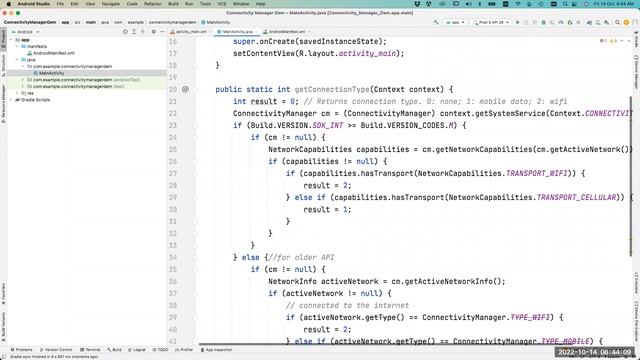Screen dimensions: 640x360
Task: Open the VCS menu
Action: coord(222,4)
